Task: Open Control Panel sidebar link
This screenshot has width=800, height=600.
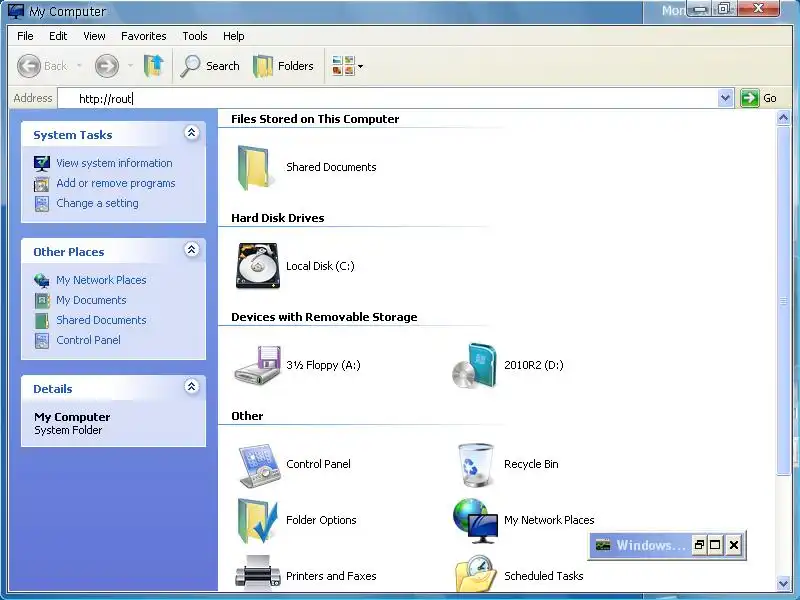Action: coord(88,340)
